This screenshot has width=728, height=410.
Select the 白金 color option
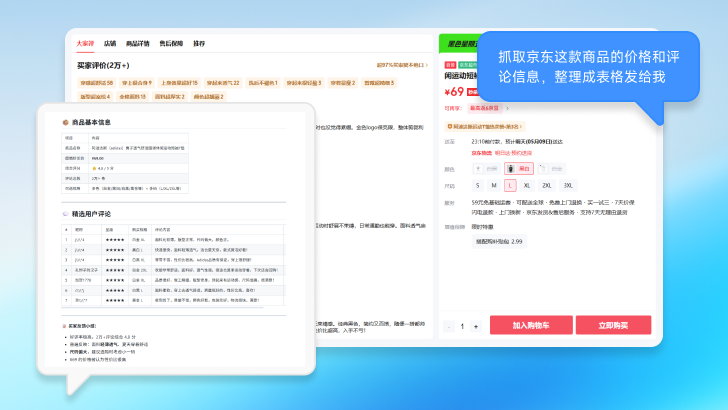pyautogui.click(x=551, y=169)
